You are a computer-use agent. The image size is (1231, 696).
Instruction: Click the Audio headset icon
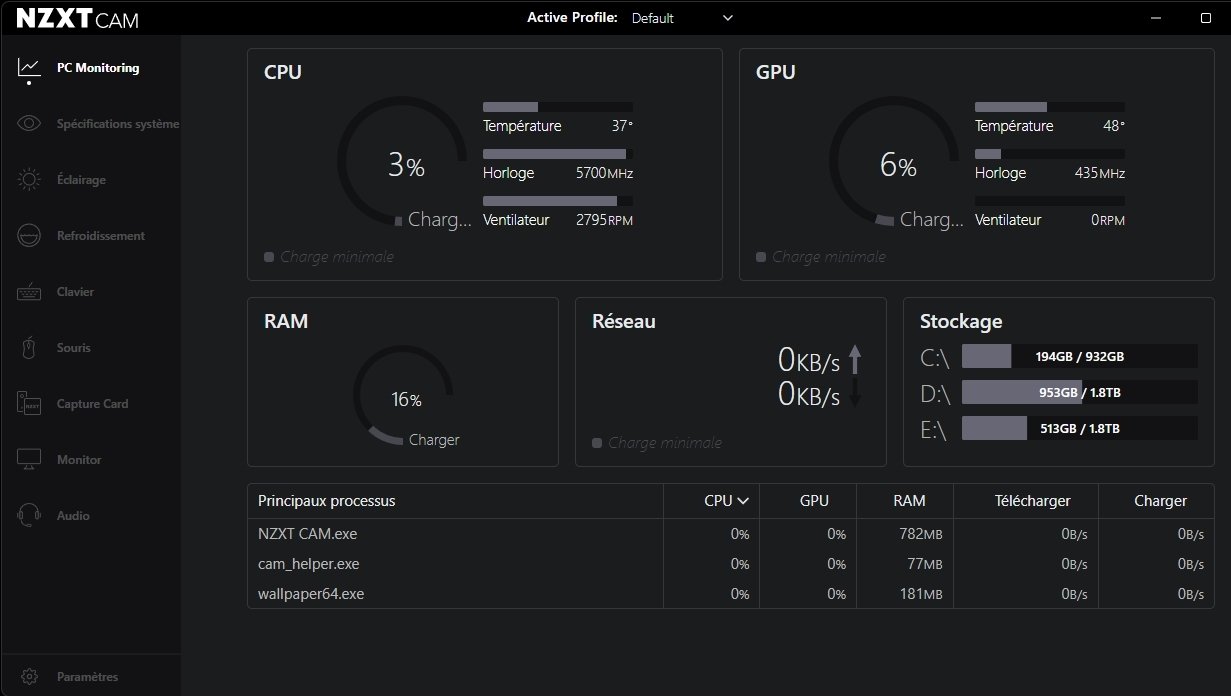pos(29,516)
